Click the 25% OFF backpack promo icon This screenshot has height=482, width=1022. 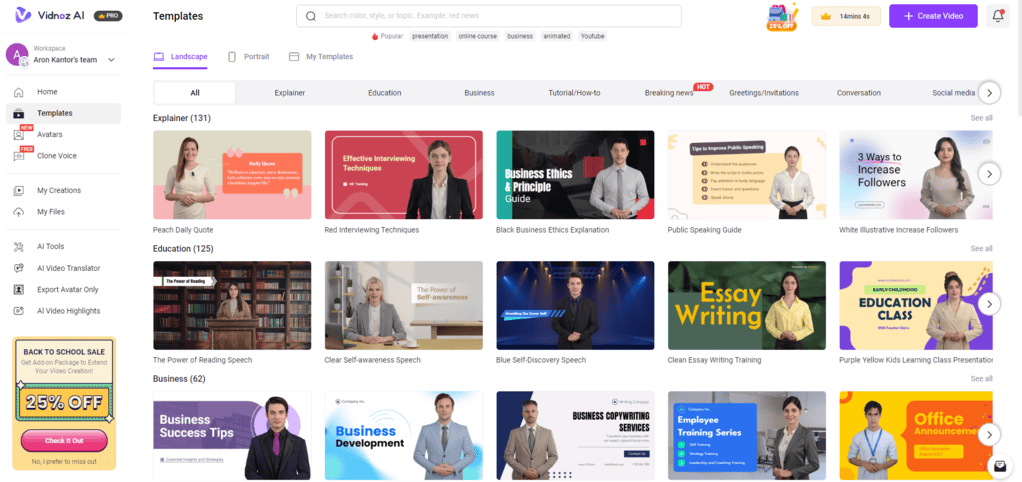pyautogui.click(x=782, y=16)
